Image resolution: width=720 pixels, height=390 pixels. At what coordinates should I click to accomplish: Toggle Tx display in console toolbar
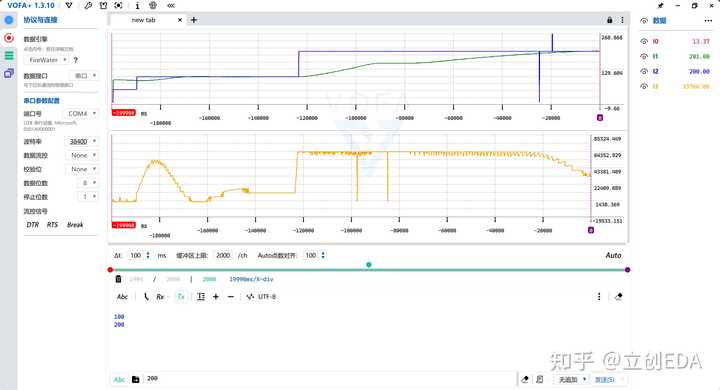[x=181, y=297]
